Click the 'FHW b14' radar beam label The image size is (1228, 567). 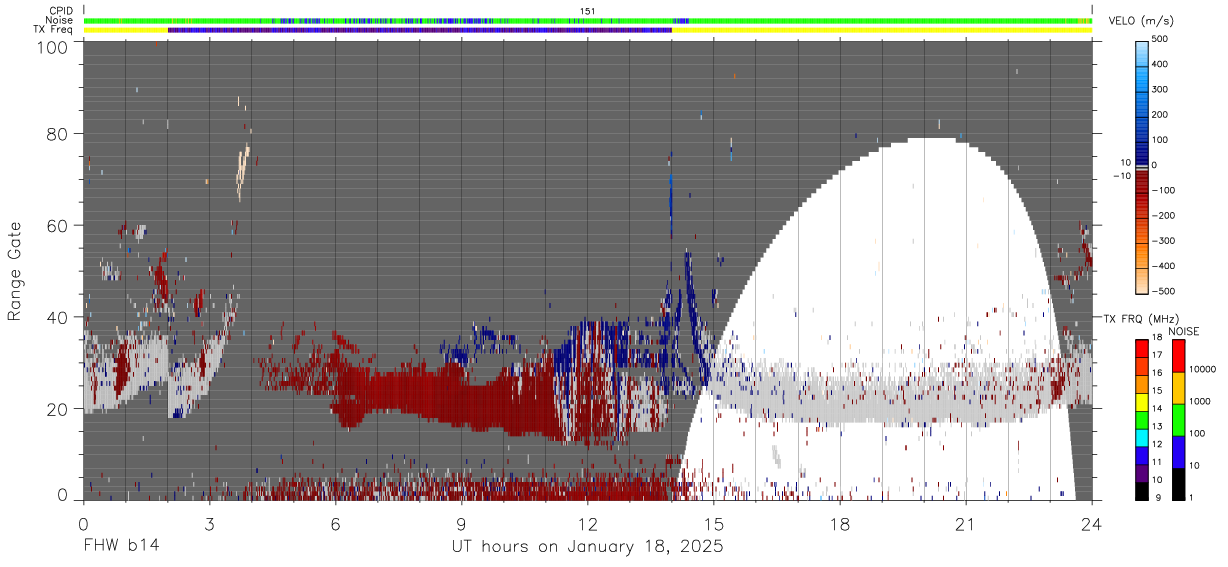pyautogui.click(x=120, y=547)
